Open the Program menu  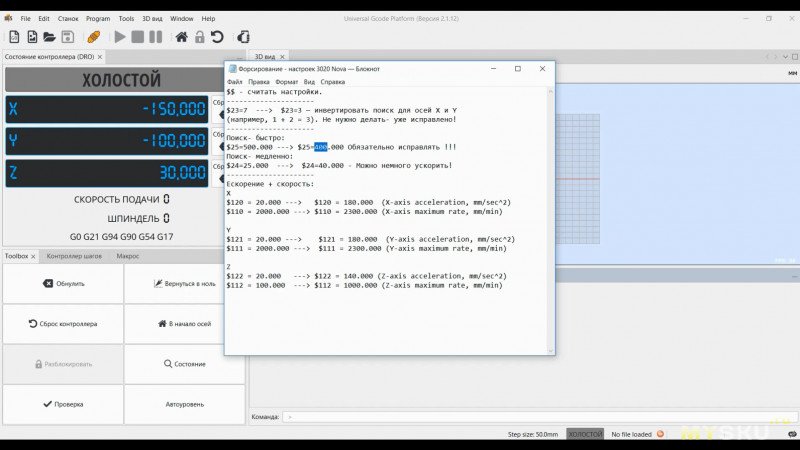[x=98, y=18]
